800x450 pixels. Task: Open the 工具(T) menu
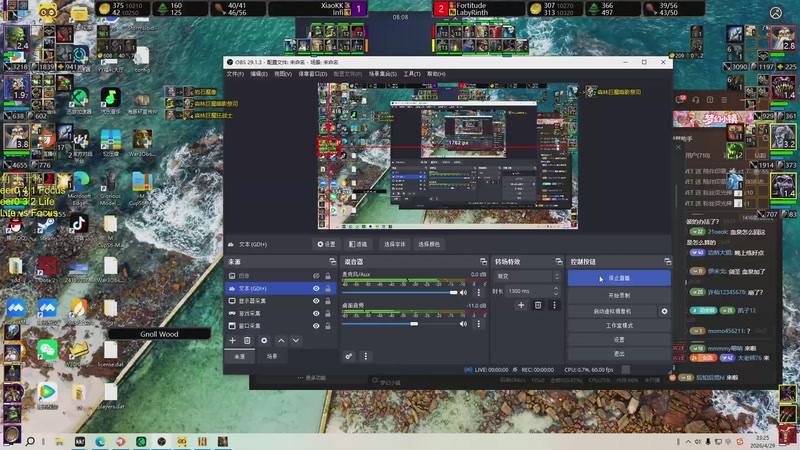click(412, 74)
